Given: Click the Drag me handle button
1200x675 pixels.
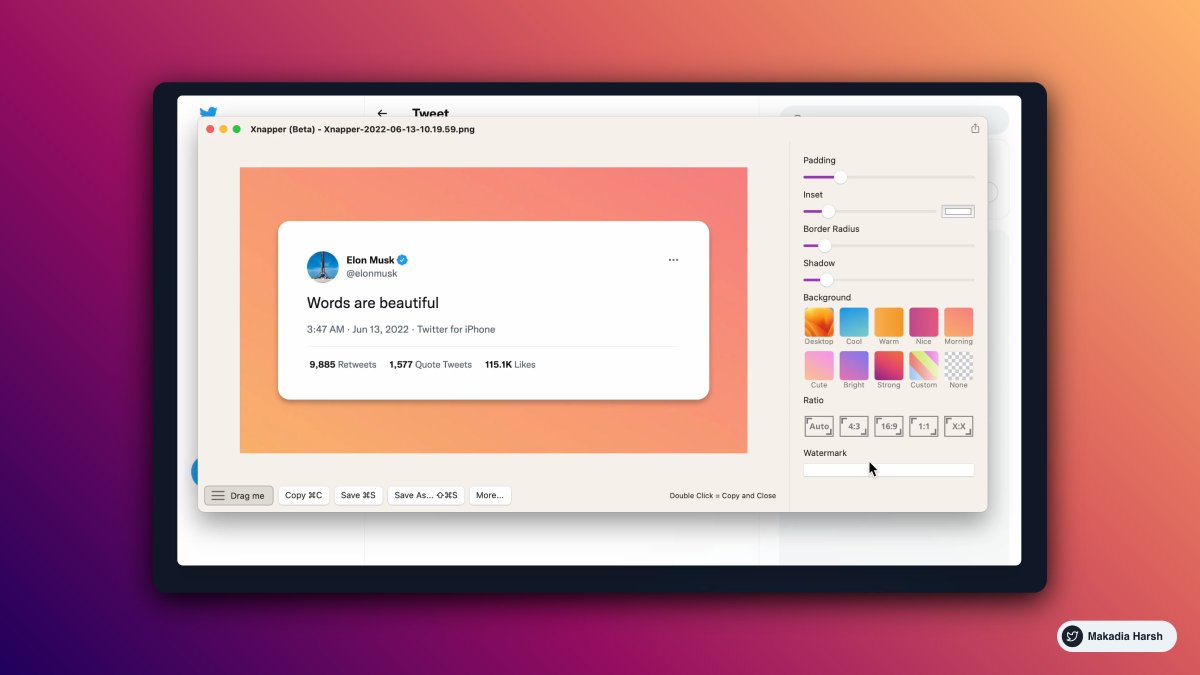Looking at the screenshot, I should pyautogui.click(x=239, y=495).
